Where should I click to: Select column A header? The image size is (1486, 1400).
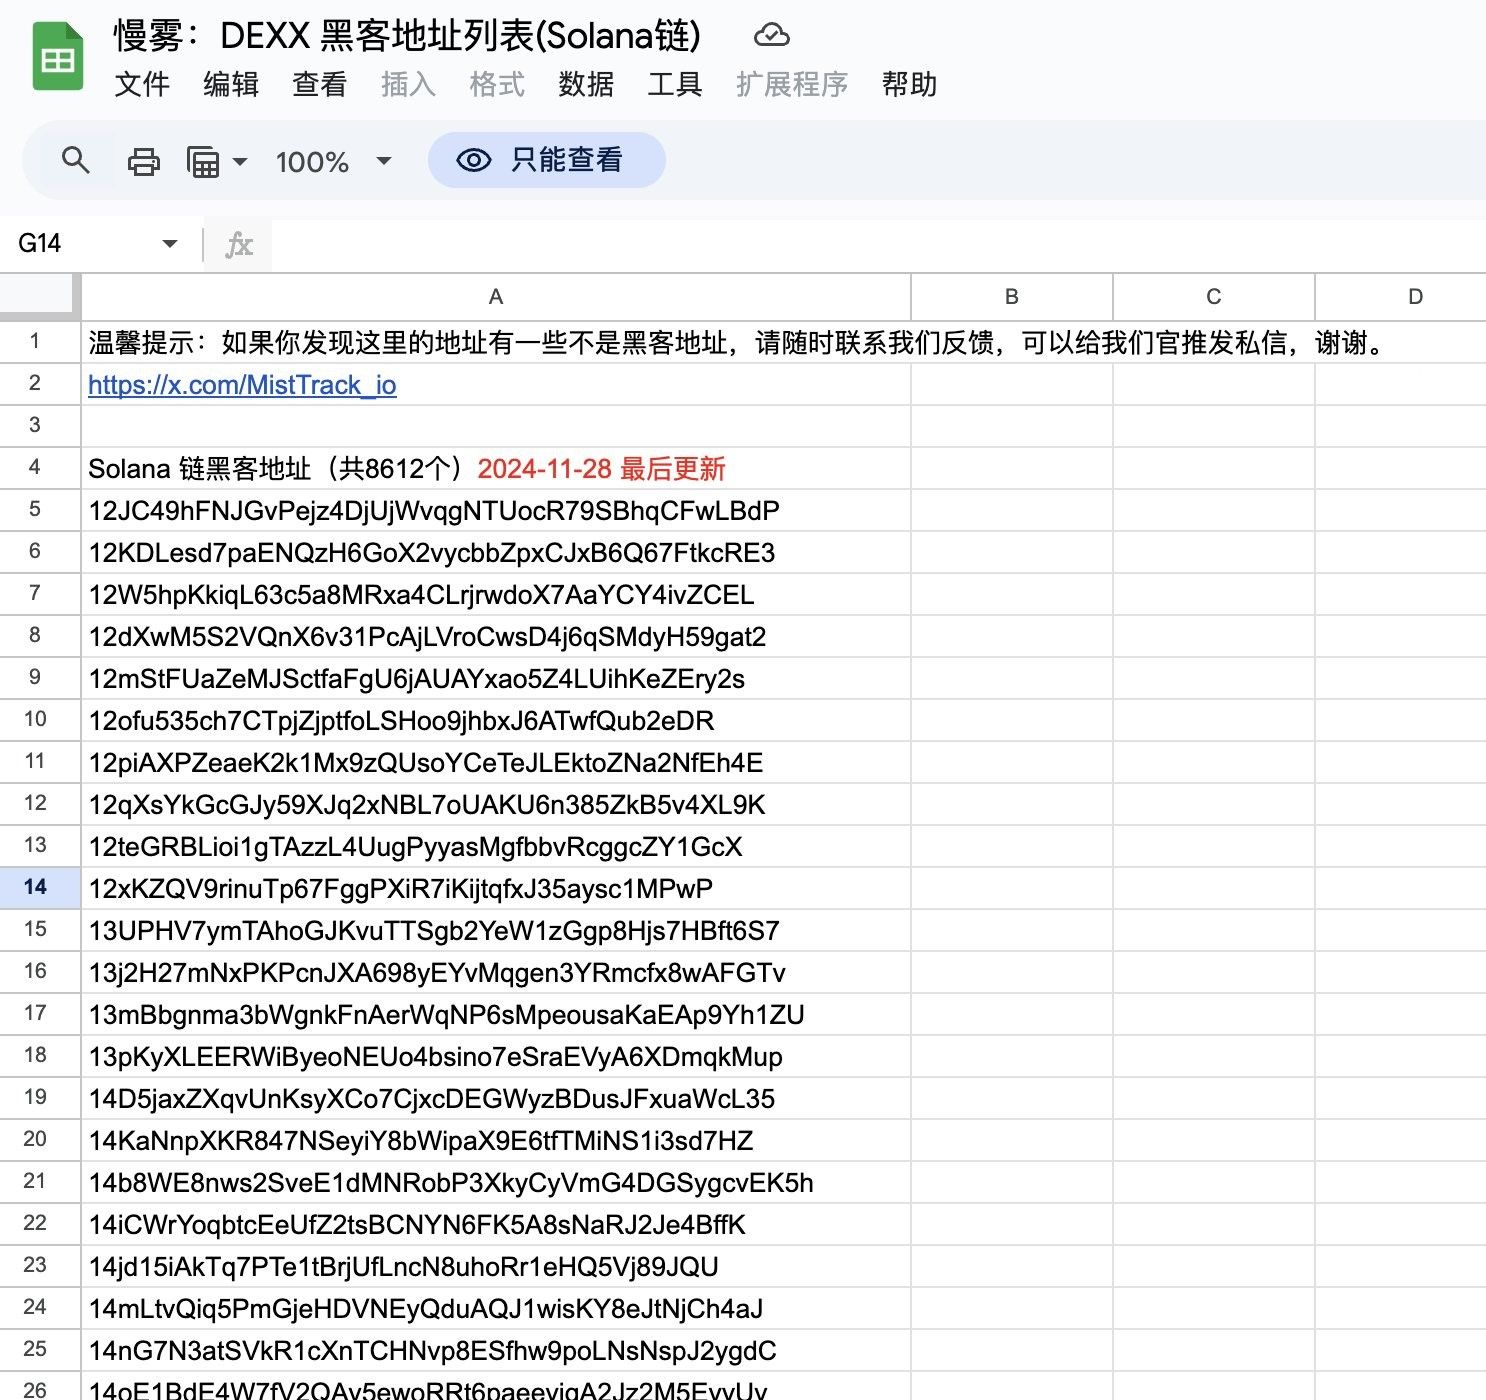pos(495,296)
